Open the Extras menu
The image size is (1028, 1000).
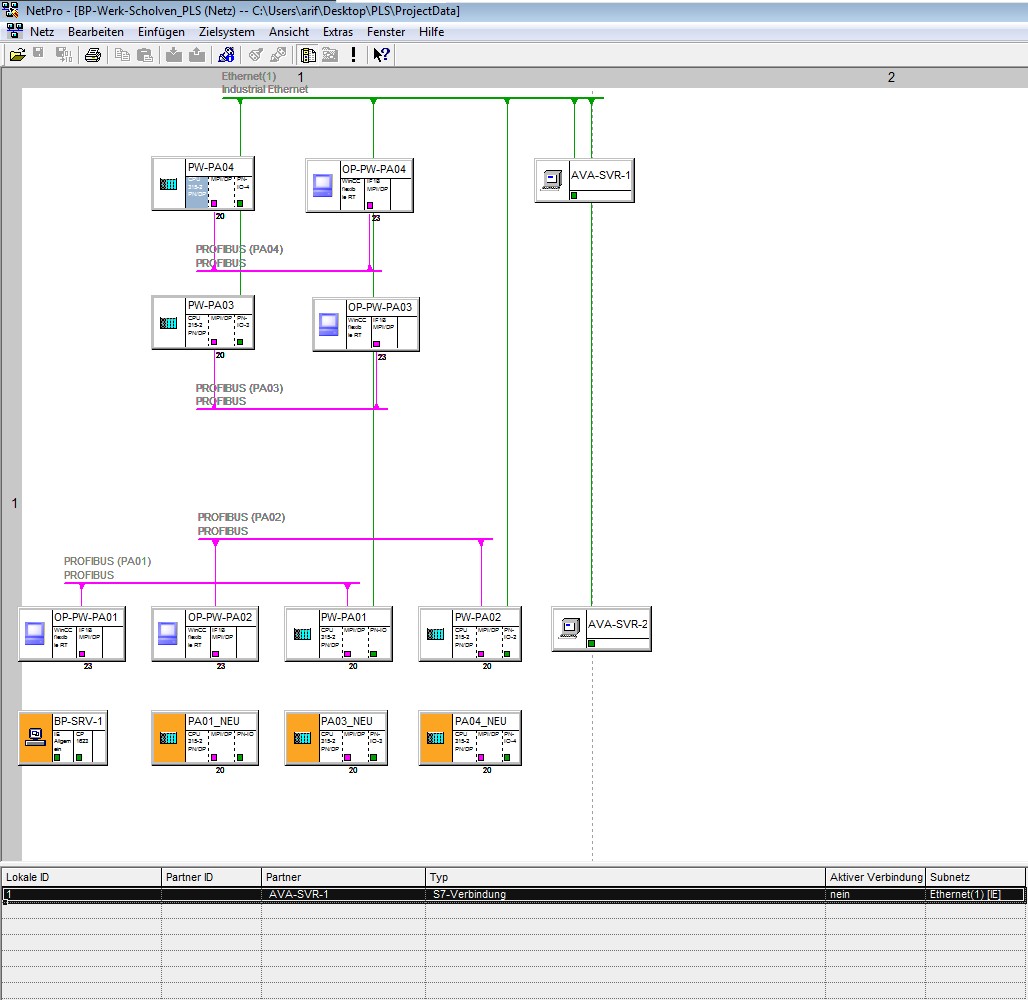(338, 31)
